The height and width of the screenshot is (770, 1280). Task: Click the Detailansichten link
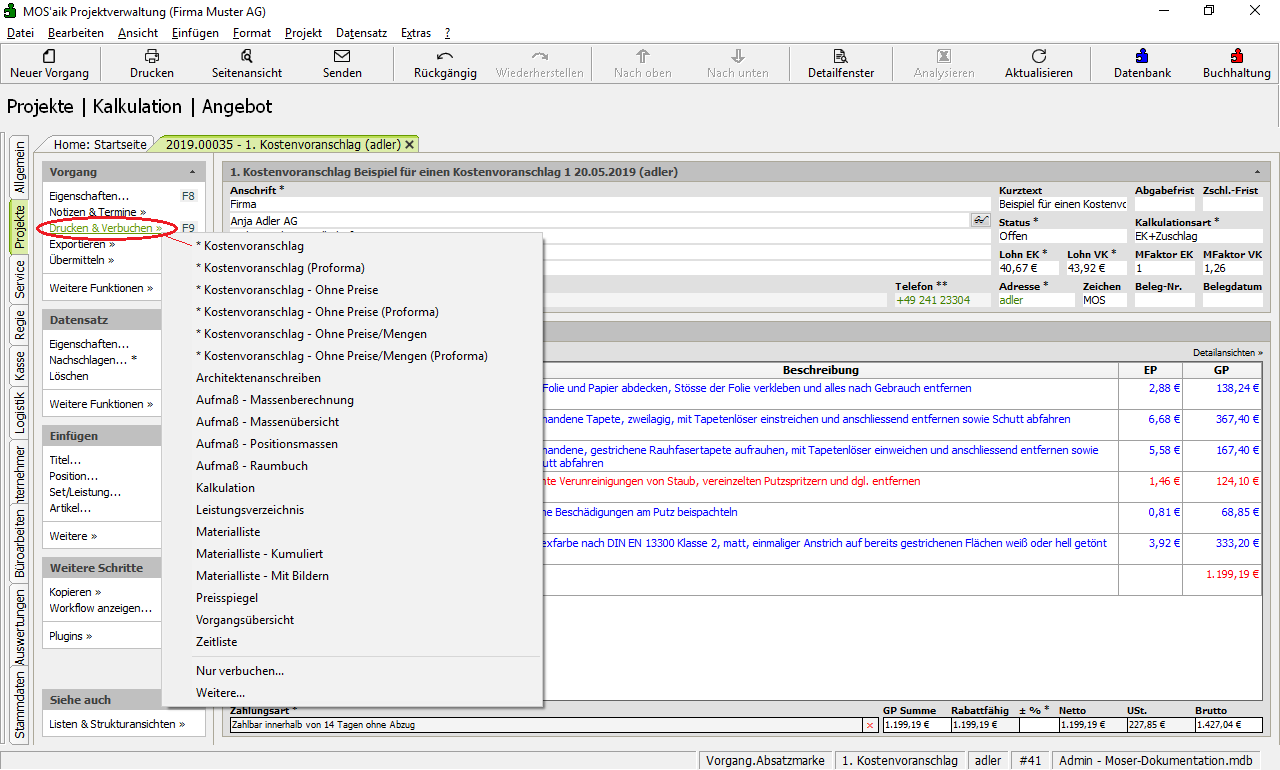tap(1227, 353)
